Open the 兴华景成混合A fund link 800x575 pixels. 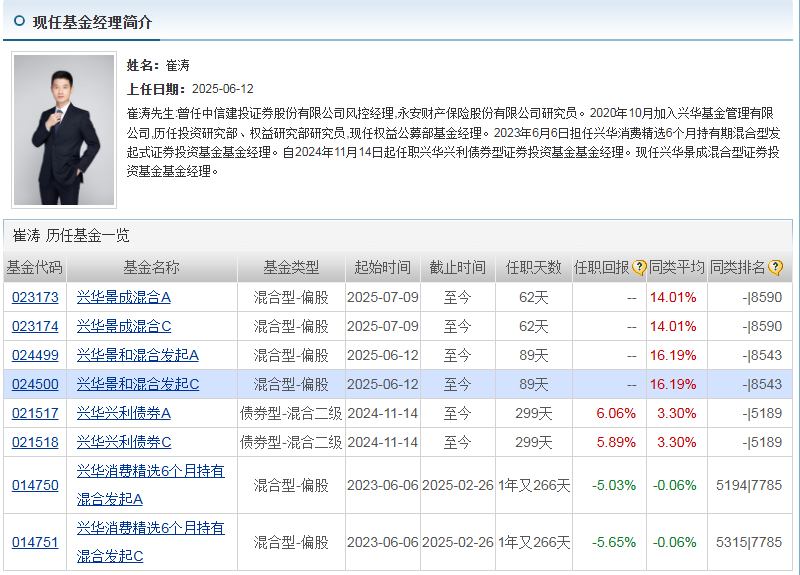123,297
